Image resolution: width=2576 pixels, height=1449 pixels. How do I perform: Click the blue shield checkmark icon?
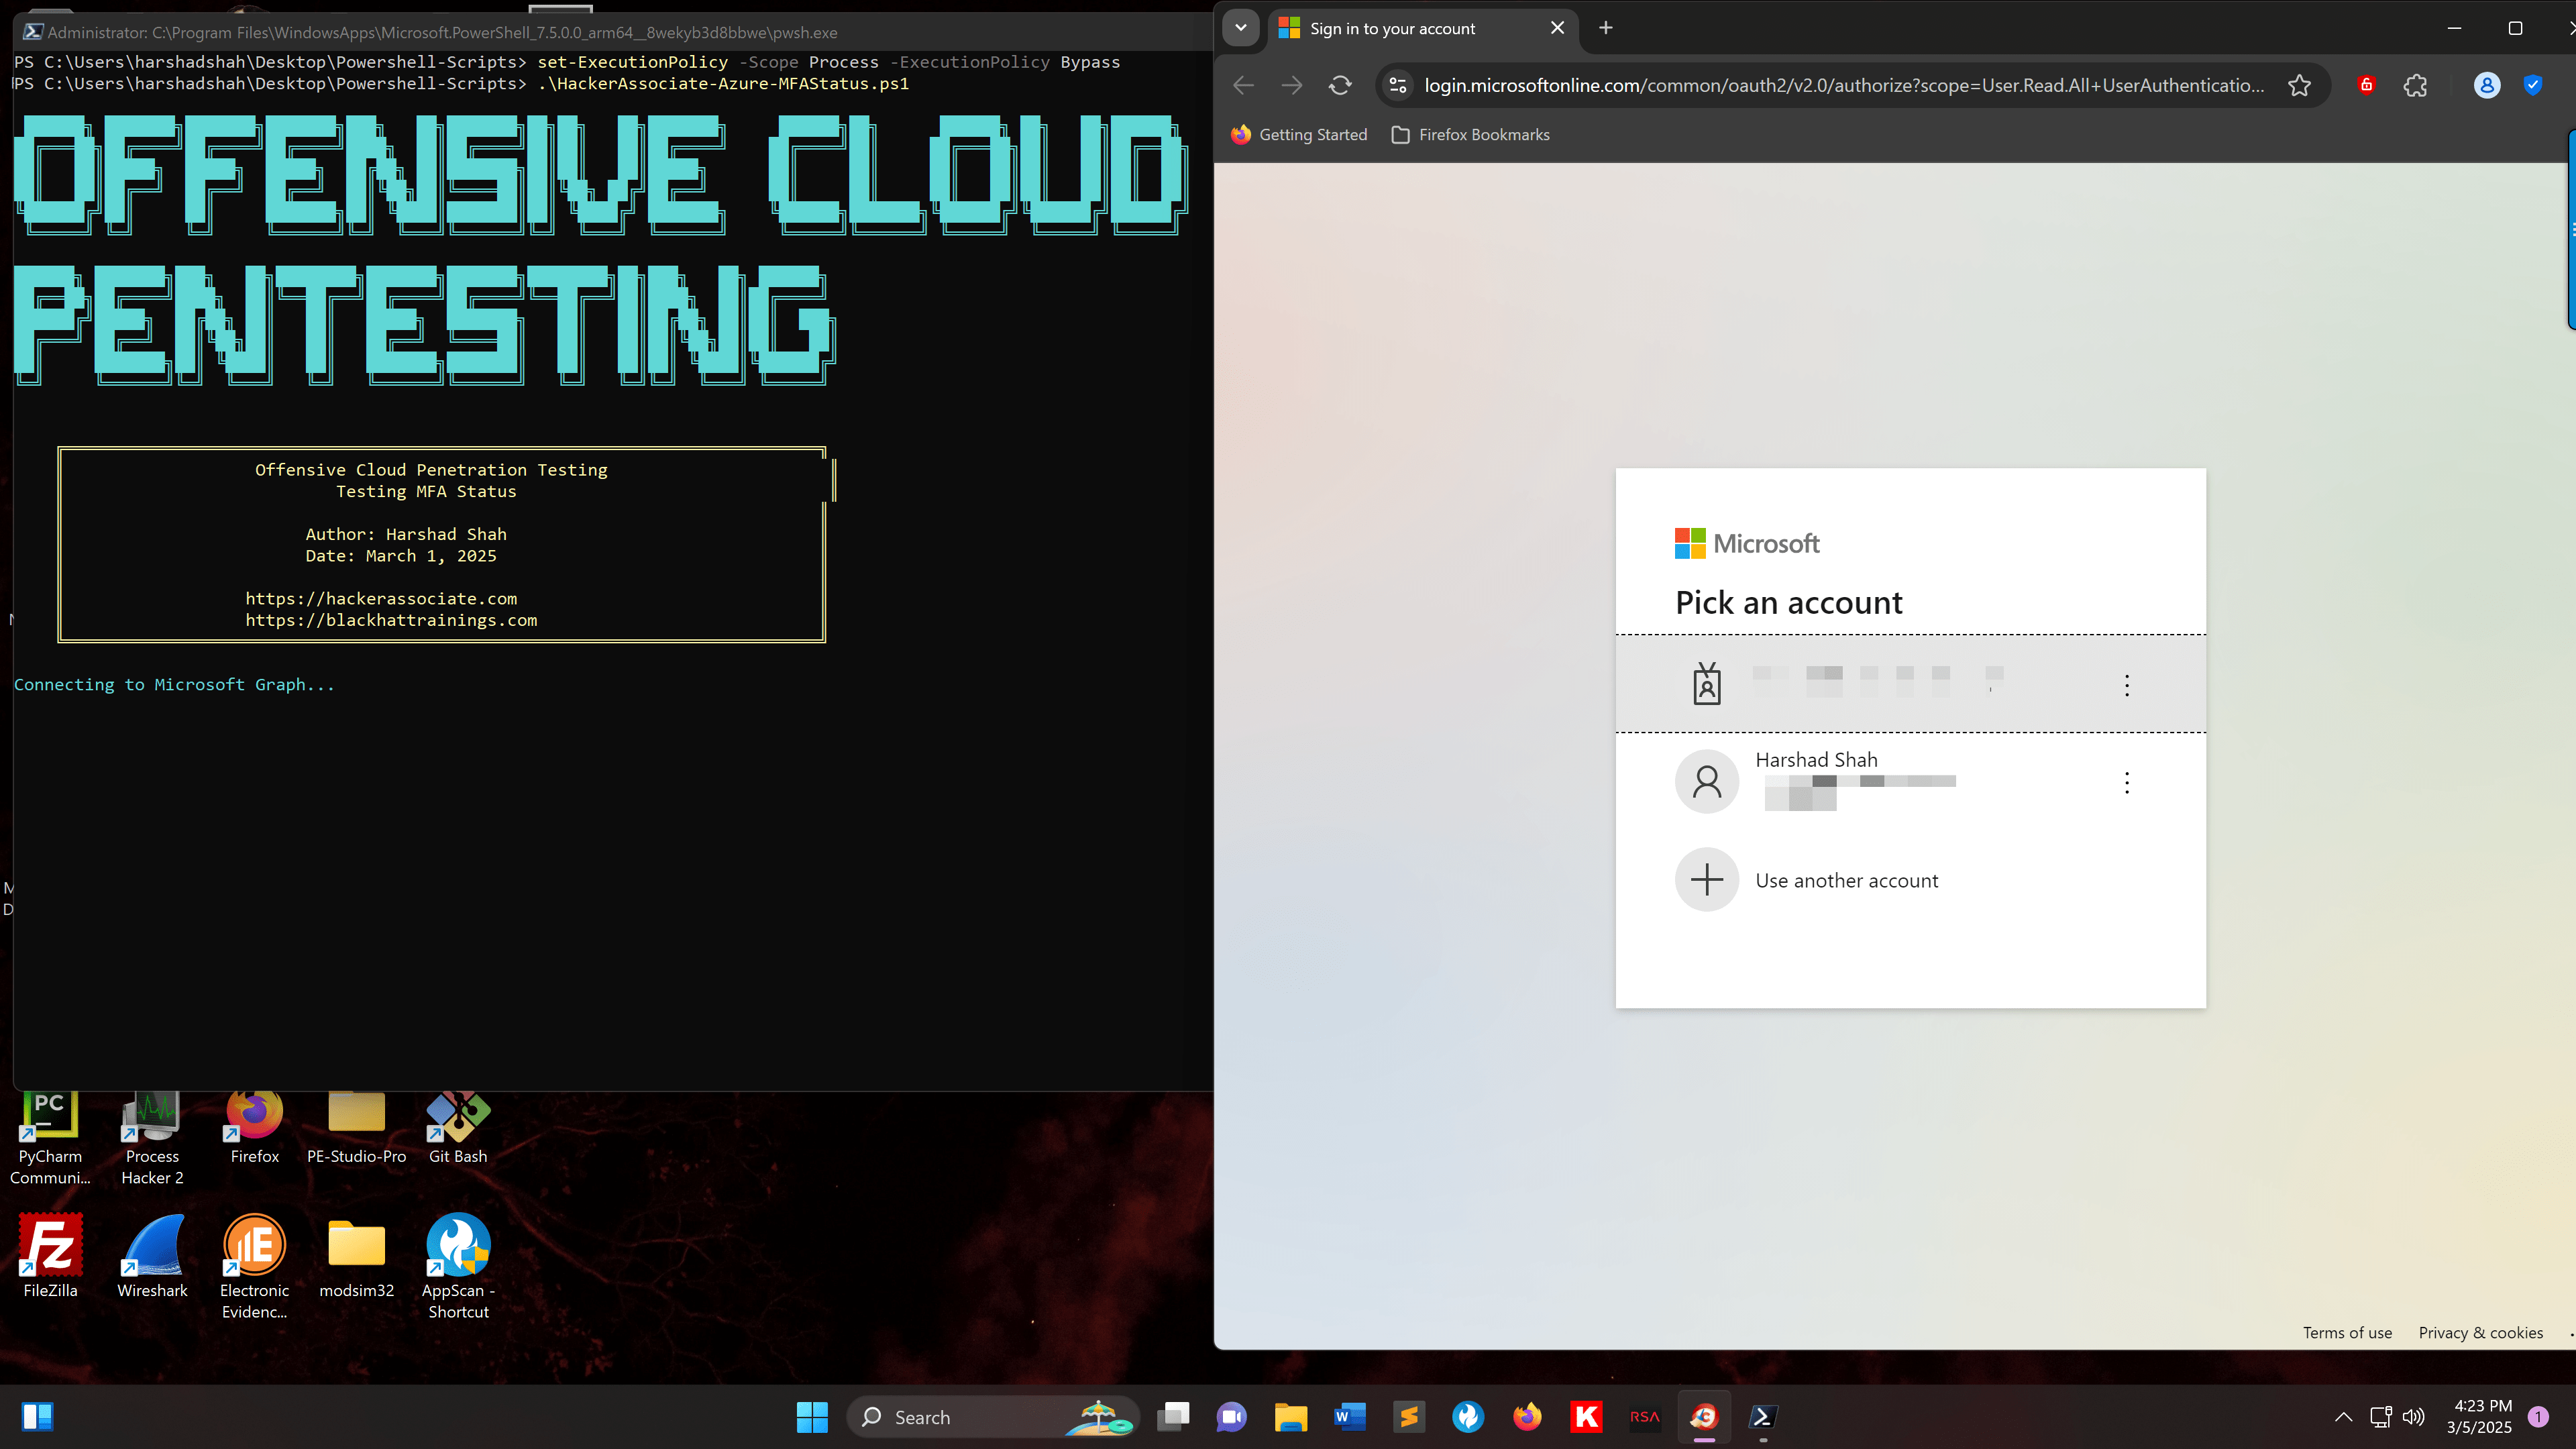(x=2533, y=86)
